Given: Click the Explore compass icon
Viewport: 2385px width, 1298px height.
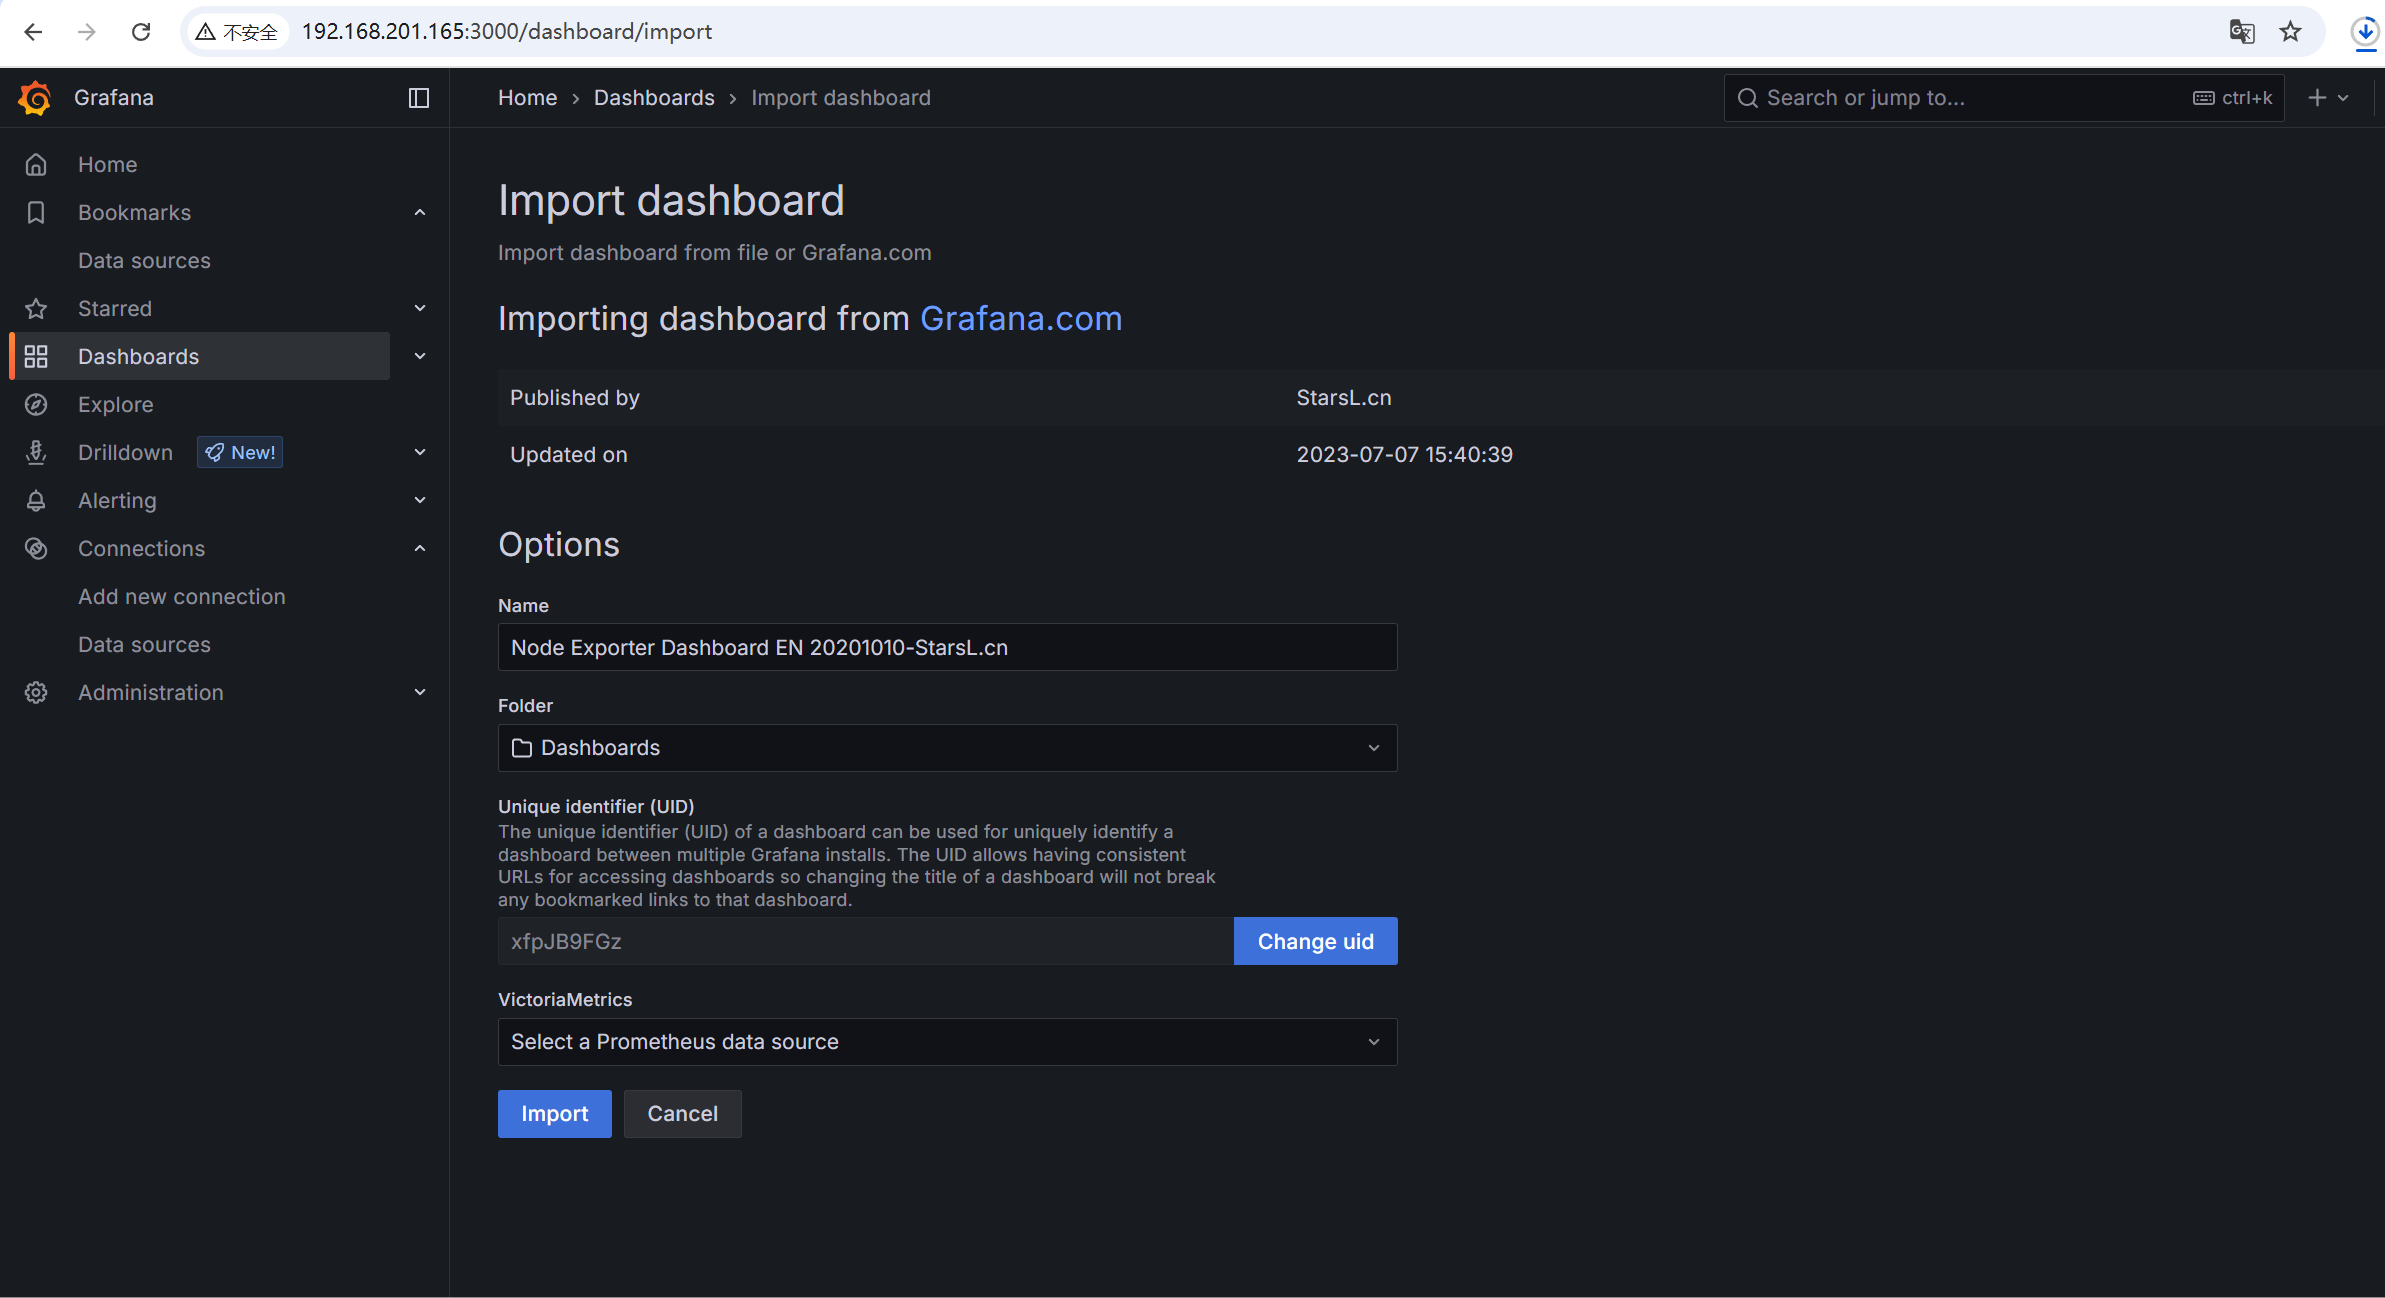Looking at the screenshot, I should pyautogui.click(x=36, y=405).
